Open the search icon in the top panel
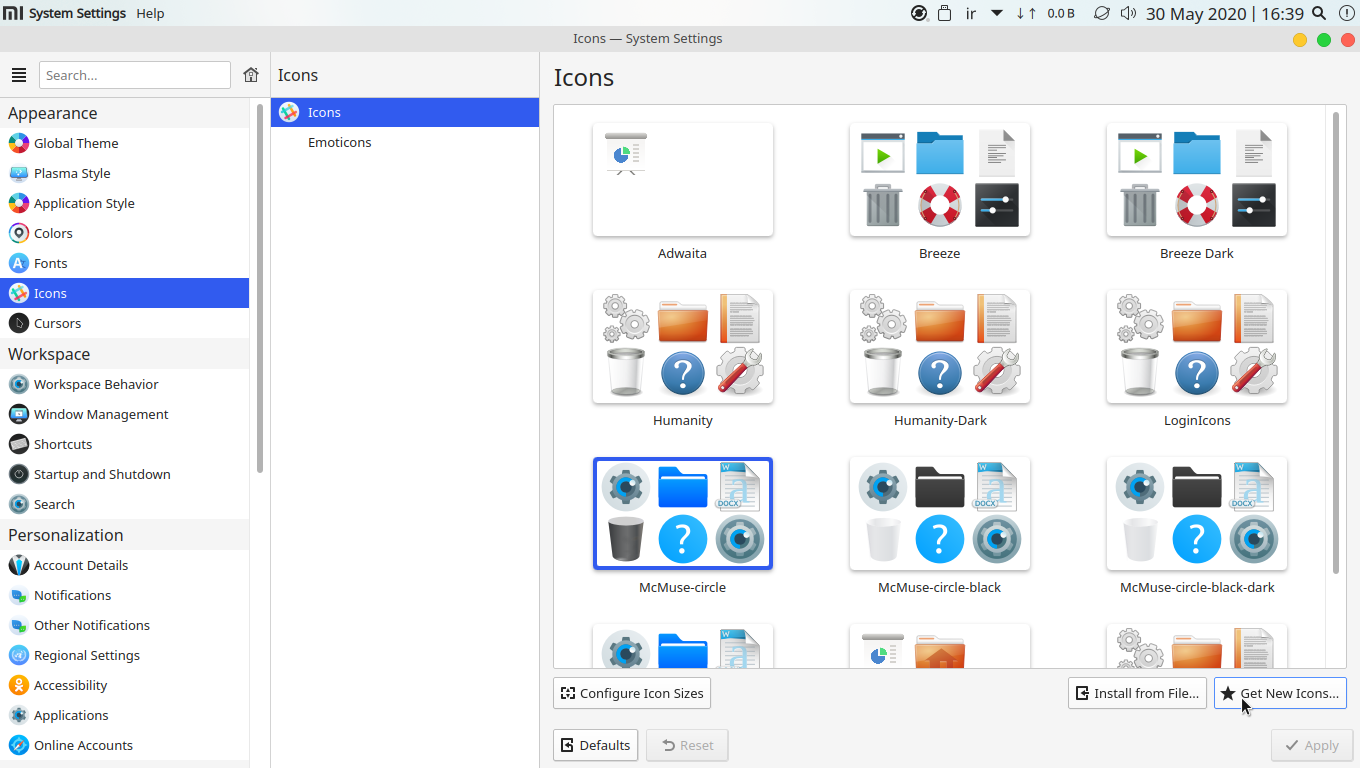 coord(1319,14)
